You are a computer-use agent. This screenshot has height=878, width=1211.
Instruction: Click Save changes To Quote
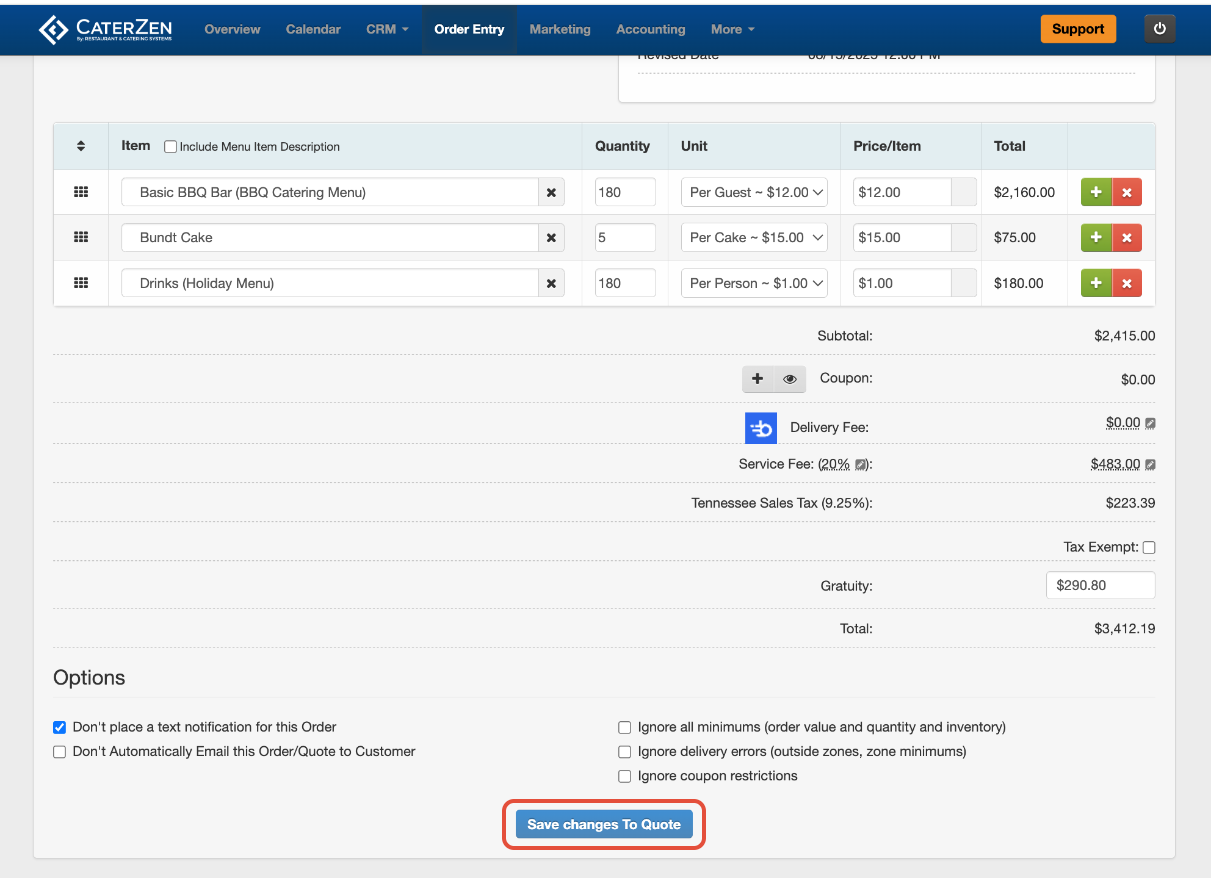point(604,825)
